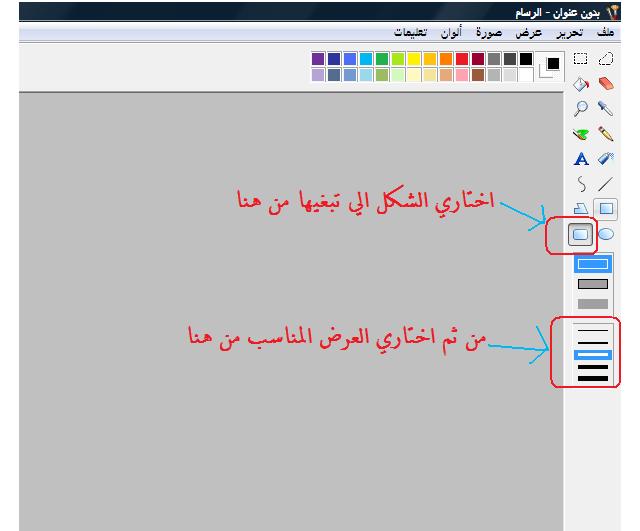Pick the dark navy blue swatch
The height and width of the screenshot is (531, 640).
[x=334, y=59]
